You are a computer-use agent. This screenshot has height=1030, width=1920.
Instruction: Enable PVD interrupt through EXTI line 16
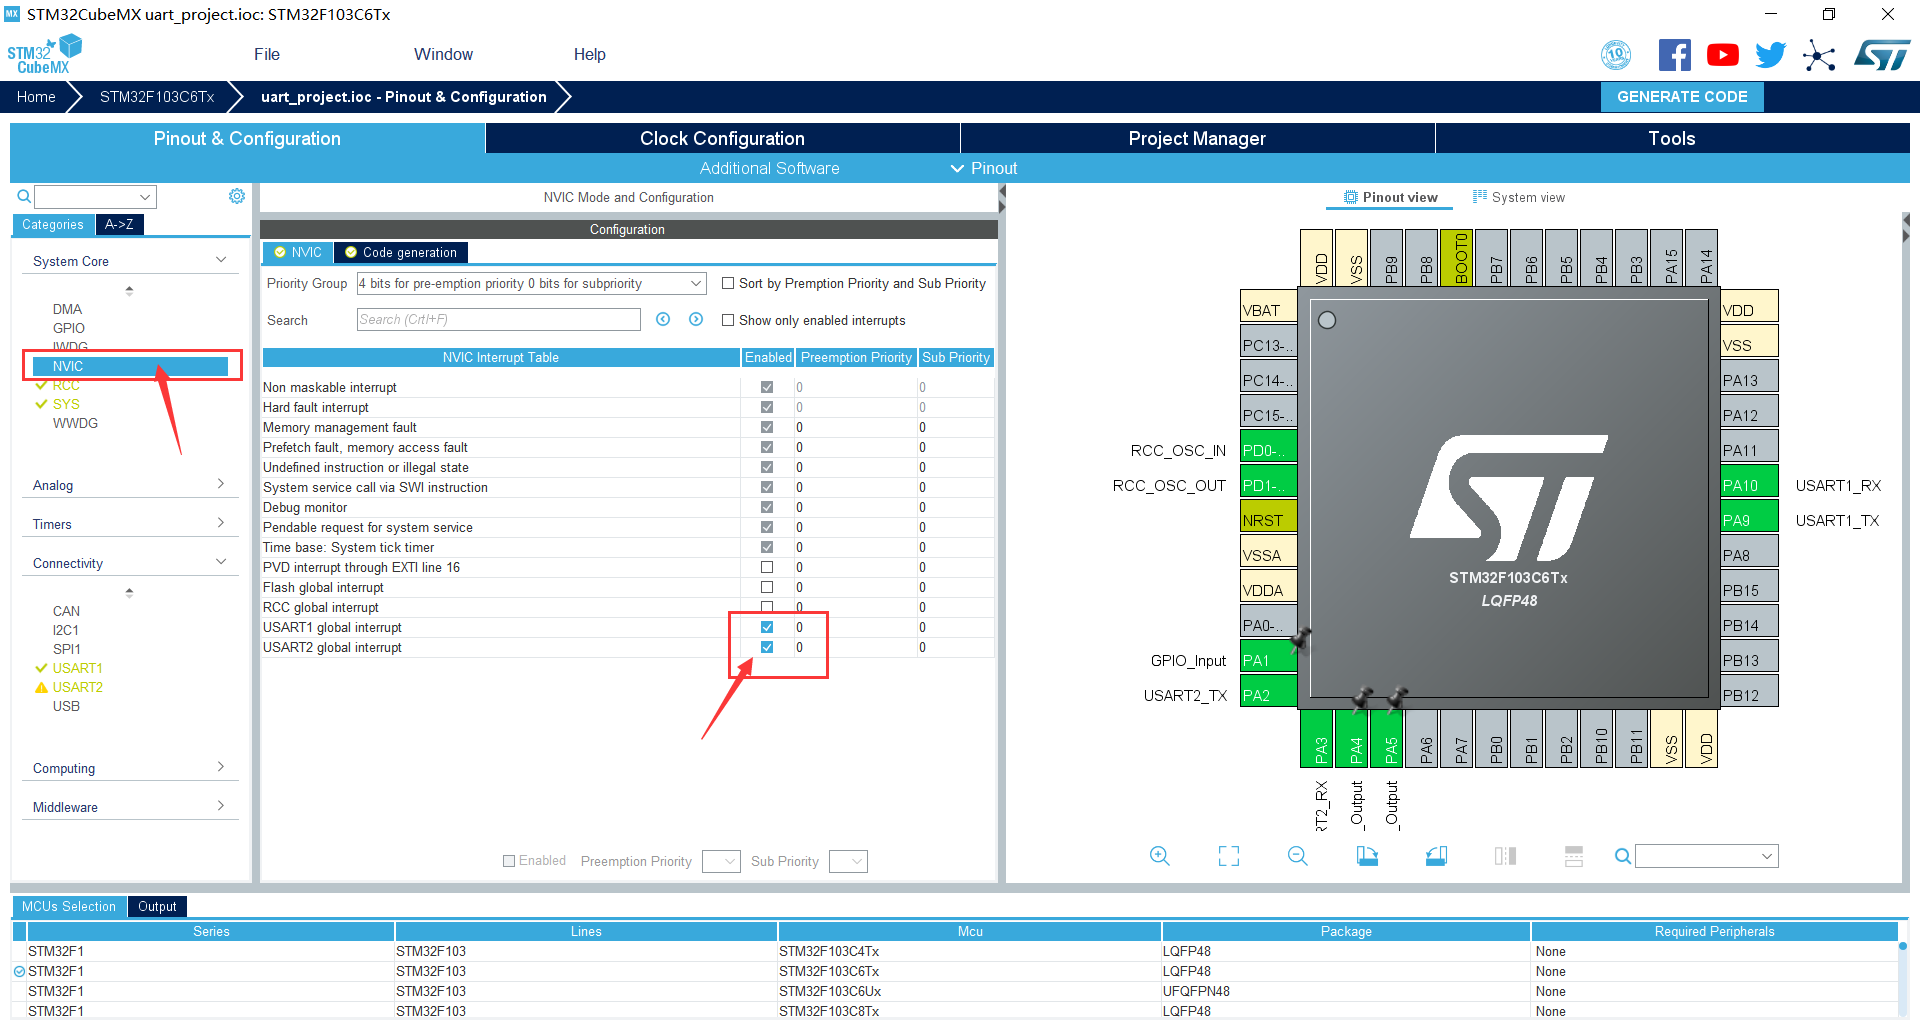click(x=767, y=567)
